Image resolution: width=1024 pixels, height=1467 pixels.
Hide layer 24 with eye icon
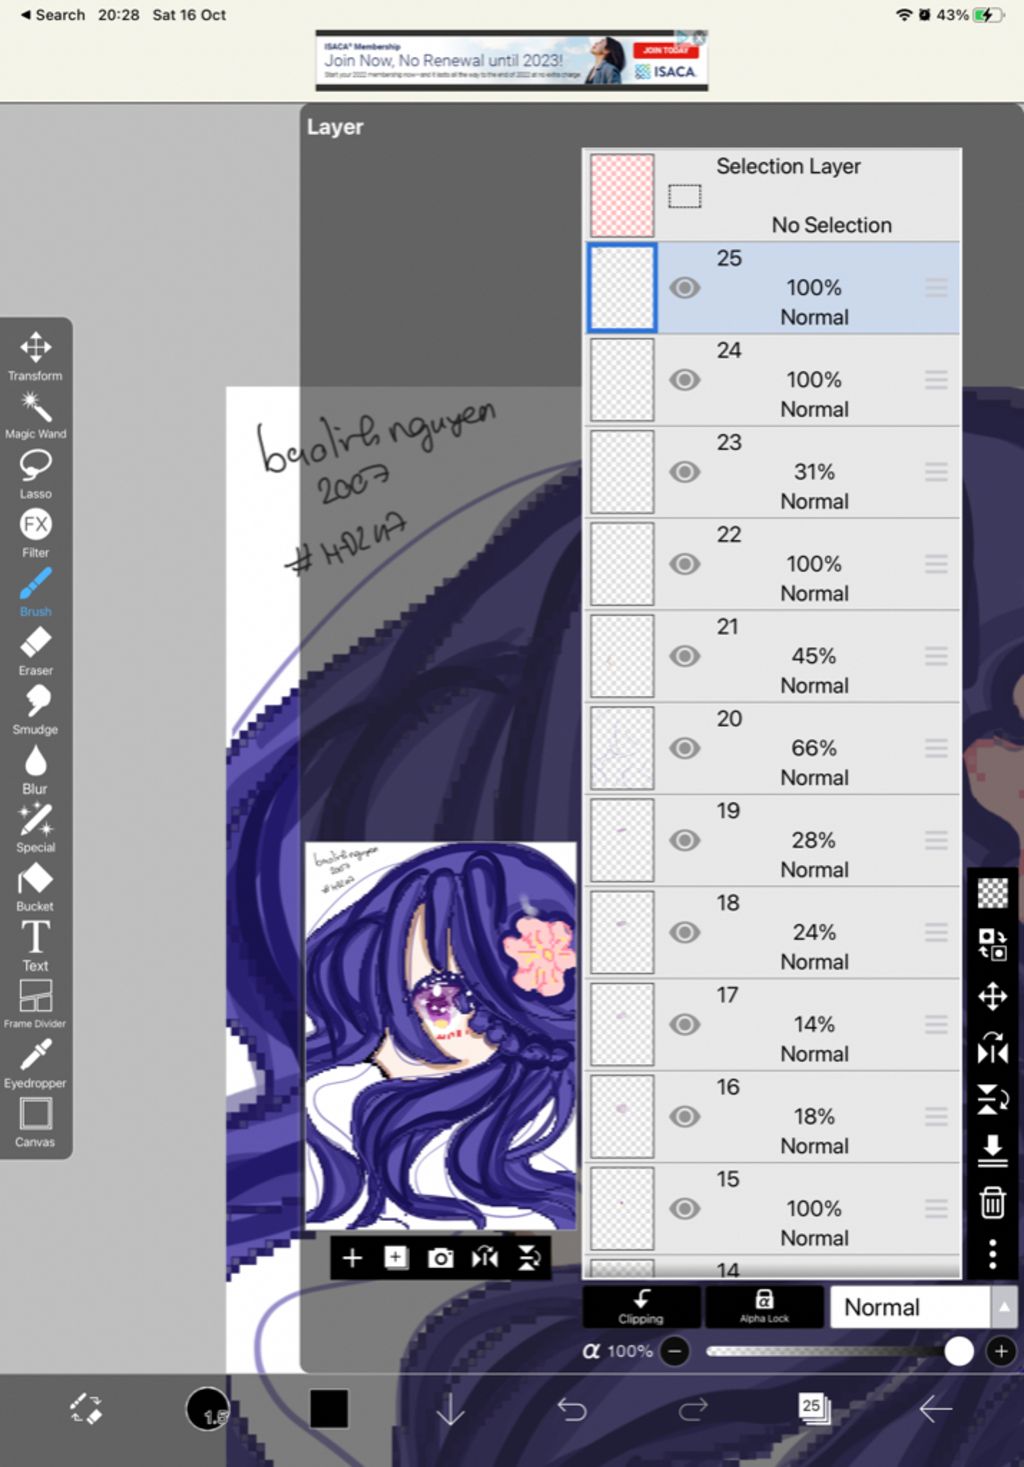pos(684,380)
